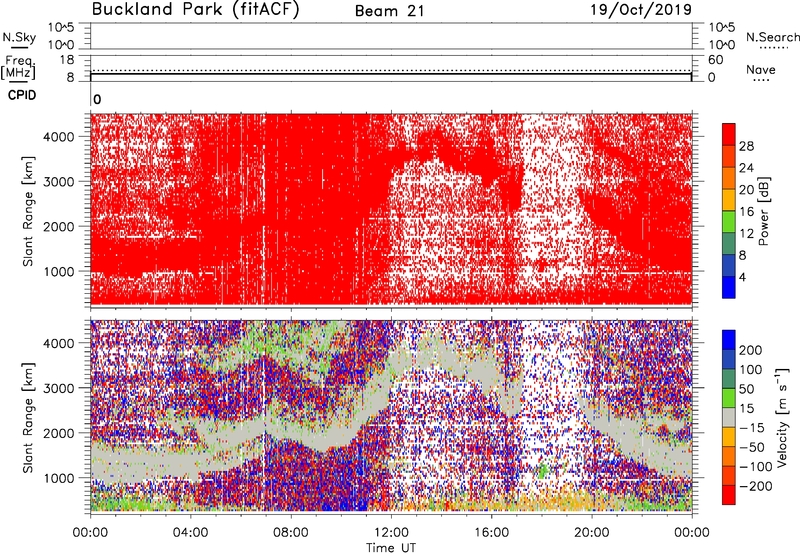This screenshot has height=554, width=800.
Task: Select the '12:00' time tick label
Action: [391, 533]
